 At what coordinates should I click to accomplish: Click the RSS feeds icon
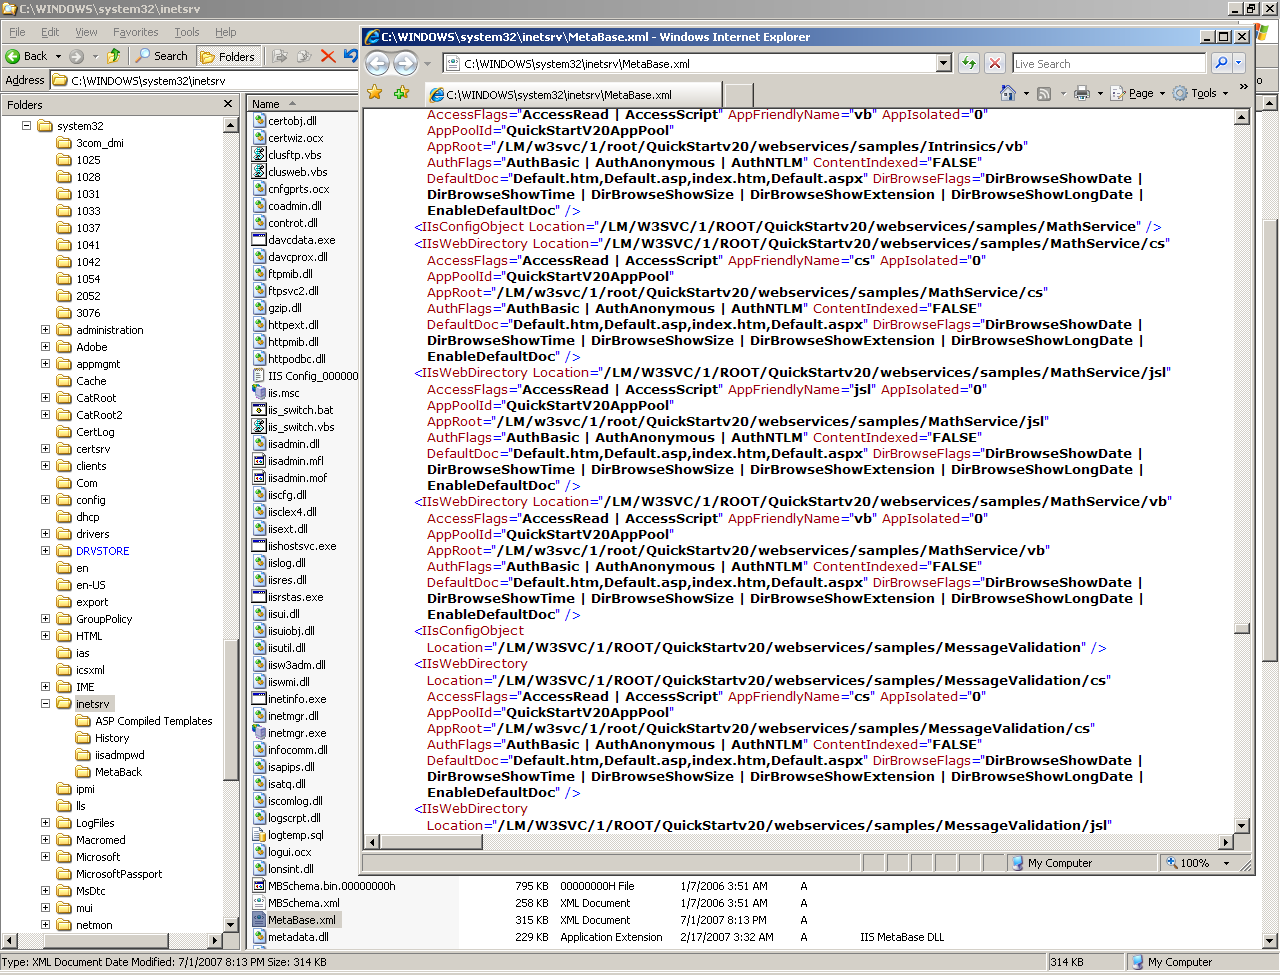click(1044, 93)
